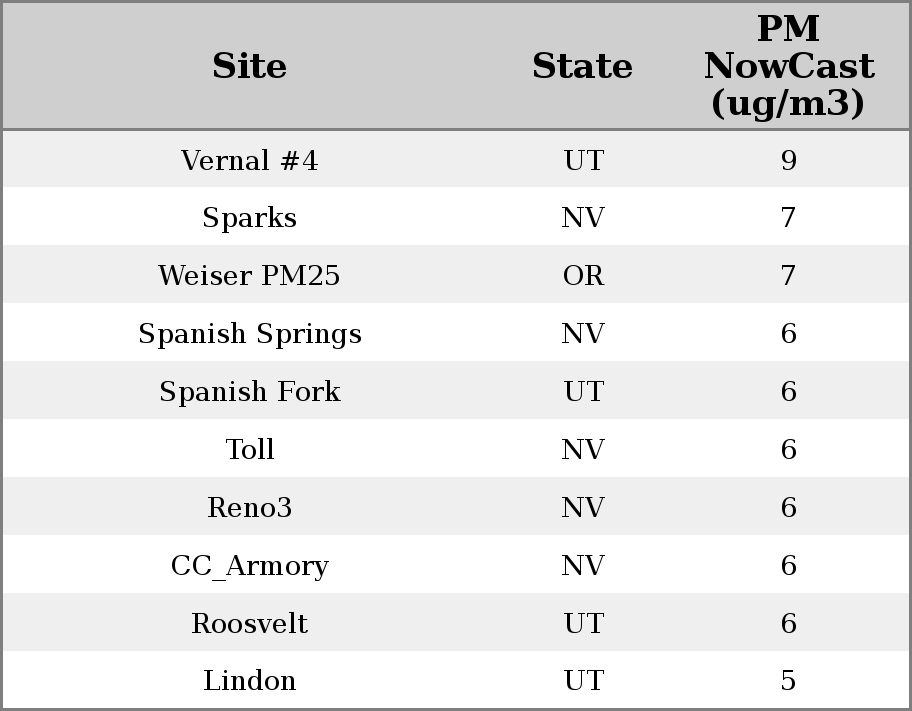
Task: Select the CC_Armory site cell
Action: coord(249,566)
